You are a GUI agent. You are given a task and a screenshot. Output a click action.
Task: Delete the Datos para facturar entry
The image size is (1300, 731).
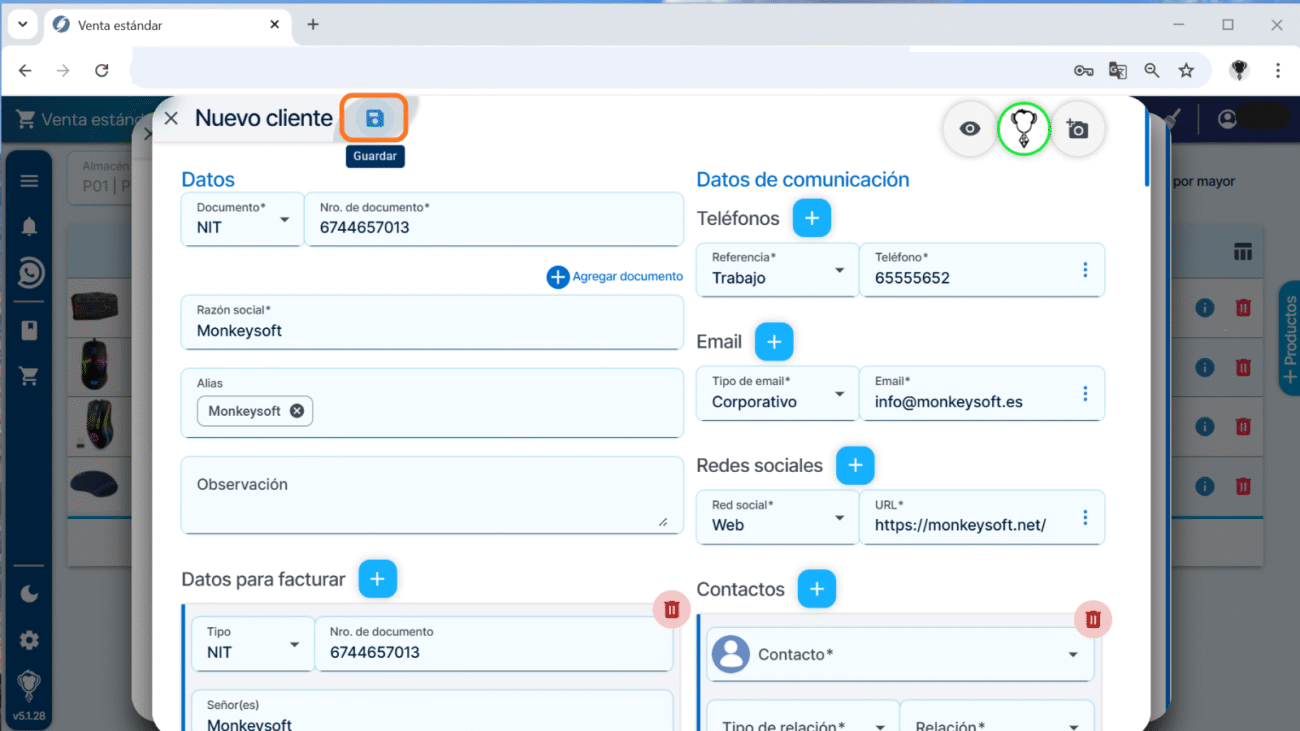(x=671, y=609)
